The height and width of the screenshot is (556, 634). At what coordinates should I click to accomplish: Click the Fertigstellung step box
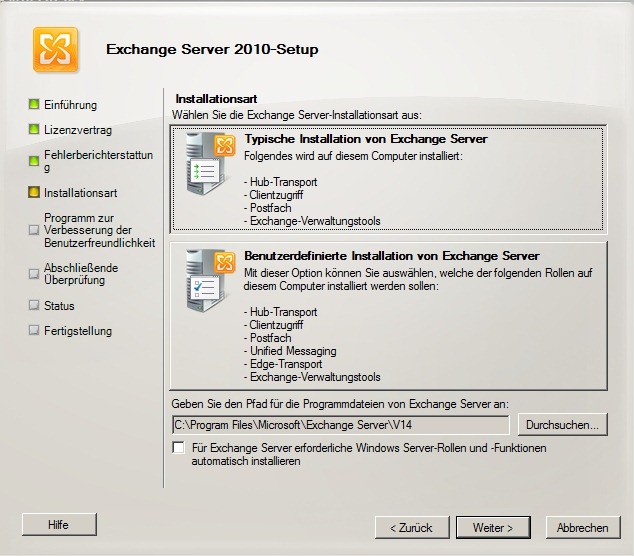tap(34, 330)
